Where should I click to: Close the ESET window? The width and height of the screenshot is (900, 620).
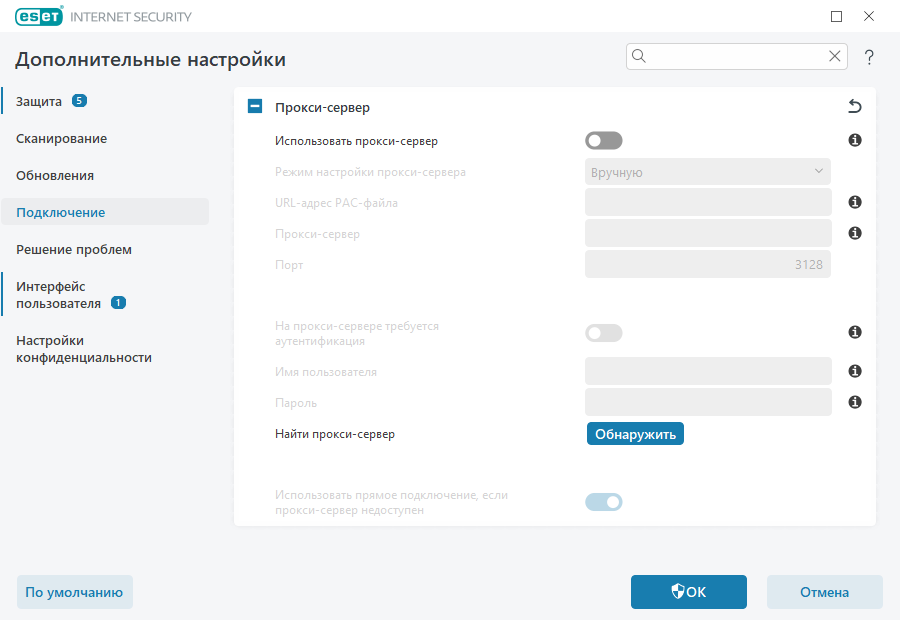coord(869,17)
